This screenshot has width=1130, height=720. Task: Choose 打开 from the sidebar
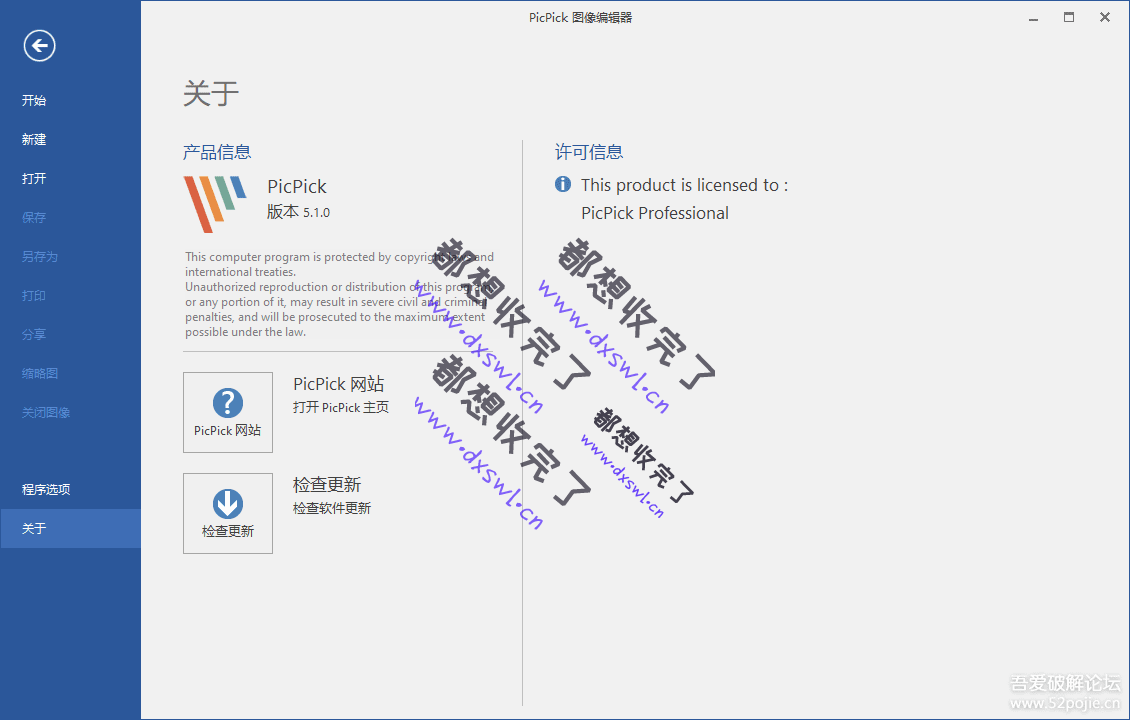click(34, 178)
